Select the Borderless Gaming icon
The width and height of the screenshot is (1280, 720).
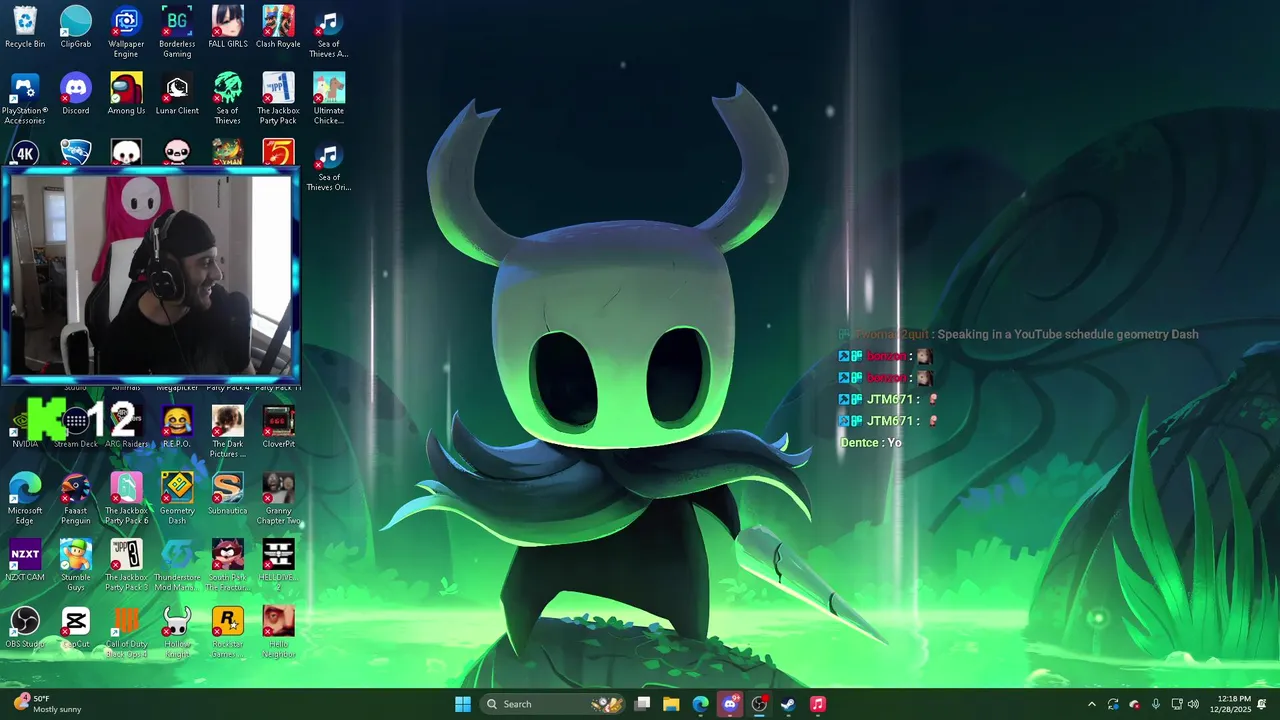(x=177, y=32)
